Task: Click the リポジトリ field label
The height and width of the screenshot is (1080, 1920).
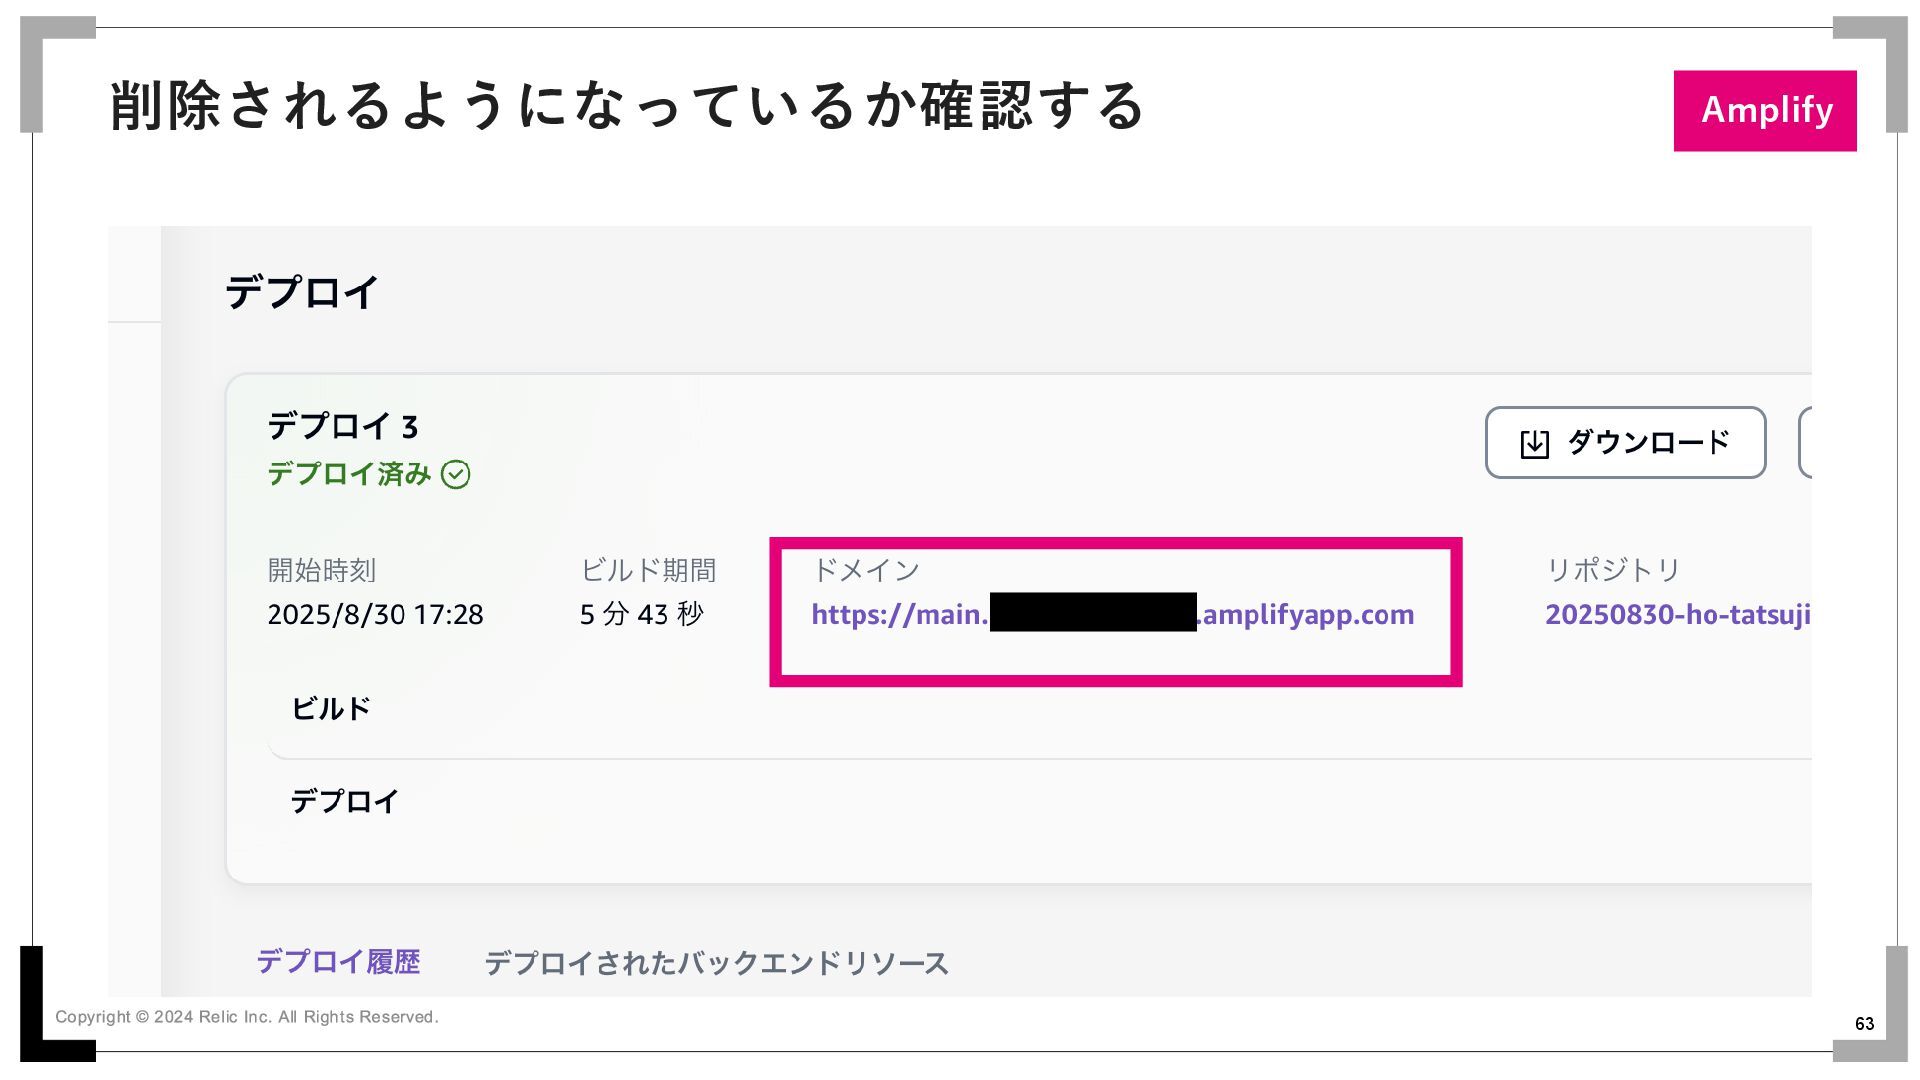Action: [1613, 570]
